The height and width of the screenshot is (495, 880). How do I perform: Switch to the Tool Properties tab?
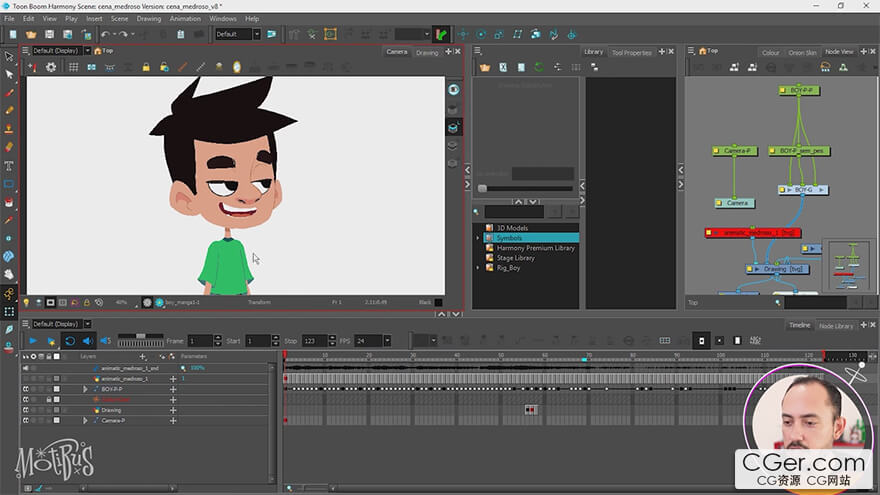(x=632, y=52)
